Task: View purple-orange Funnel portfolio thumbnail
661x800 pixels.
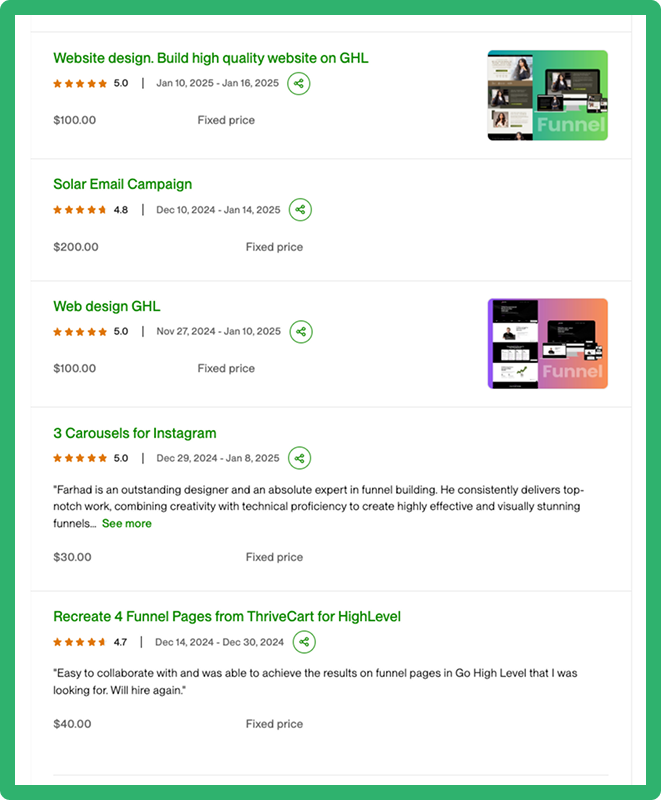Action: click(x=548, y=344)
